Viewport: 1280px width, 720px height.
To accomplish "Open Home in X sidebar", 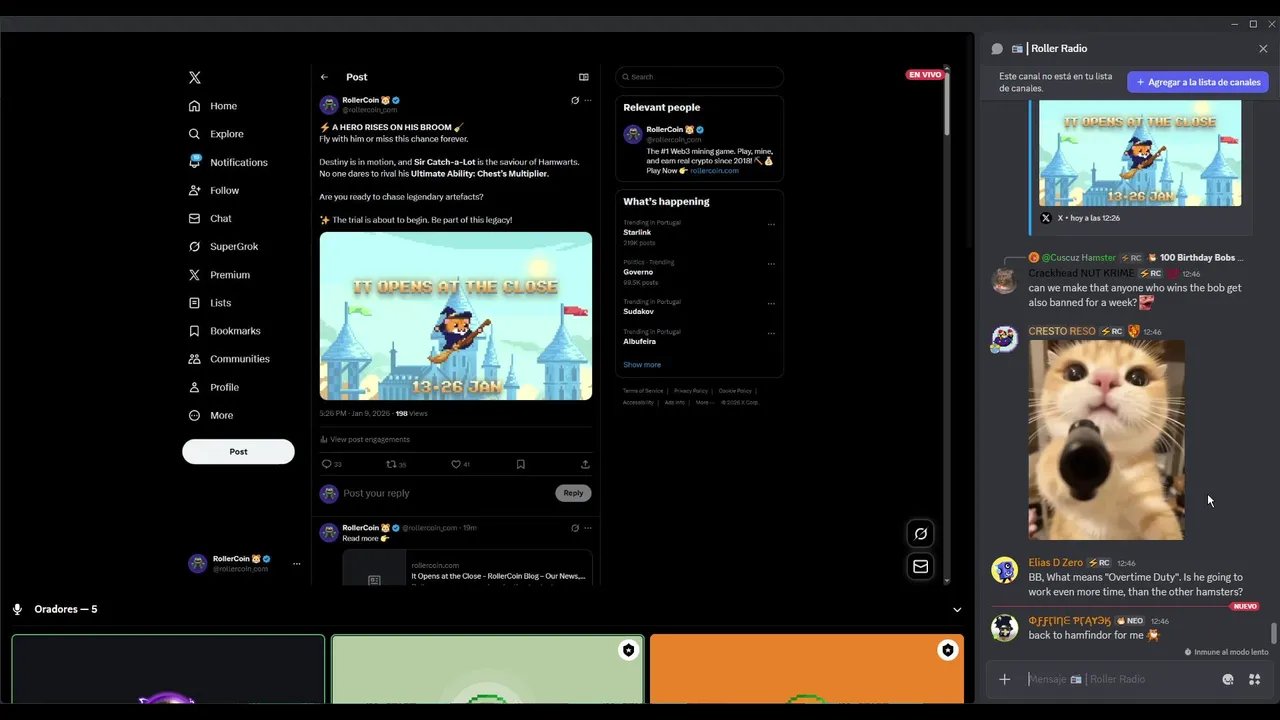I will (x=213, y=106).
